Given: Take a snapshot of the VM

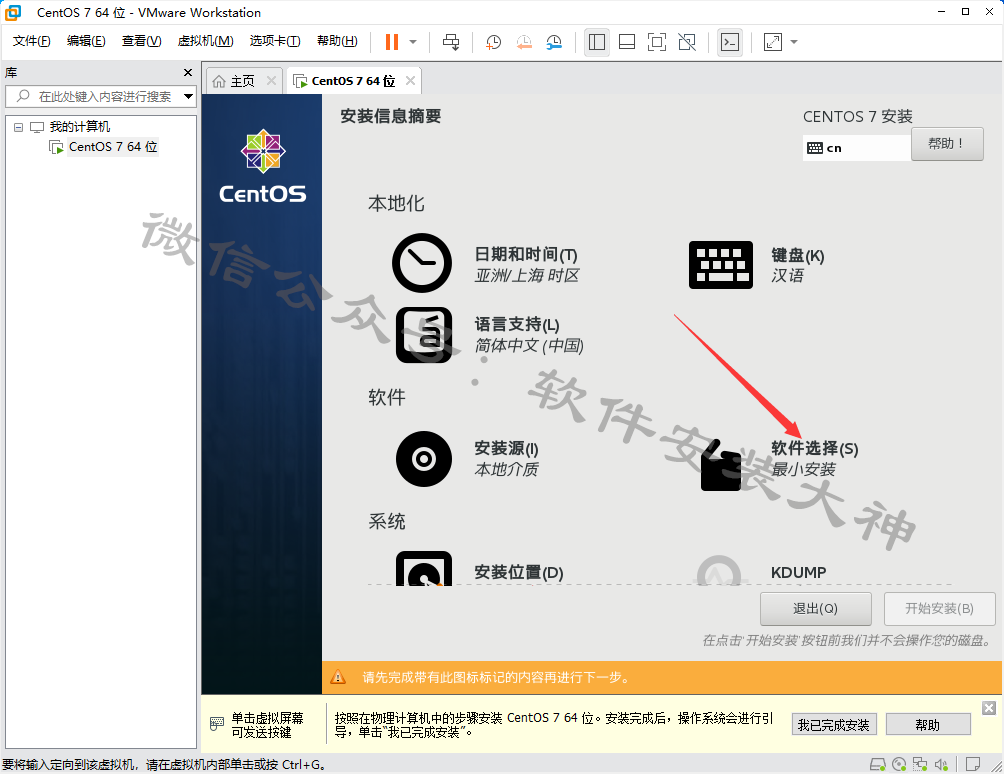Looking at the screenshot, I should 493,42.
